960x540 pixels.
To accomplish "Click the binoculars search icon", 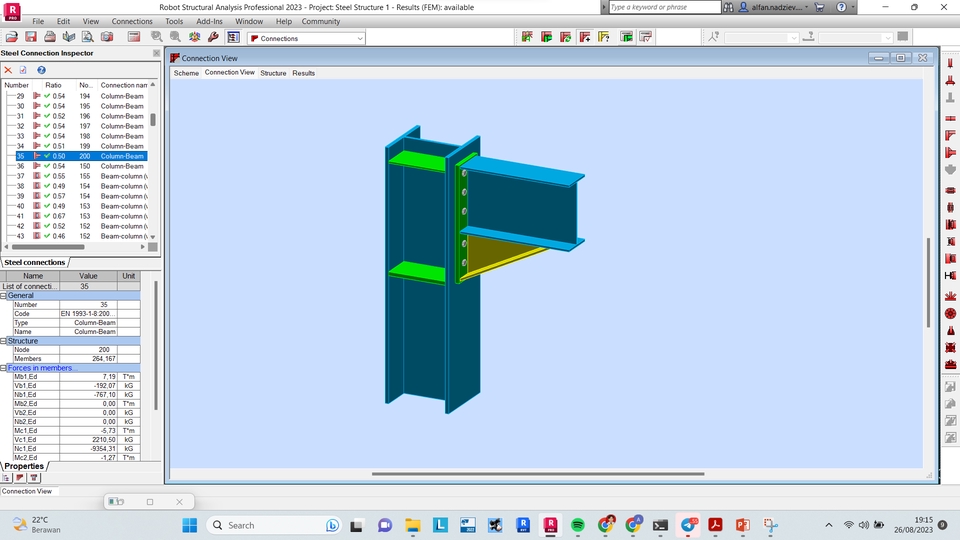I will point(729,7).
